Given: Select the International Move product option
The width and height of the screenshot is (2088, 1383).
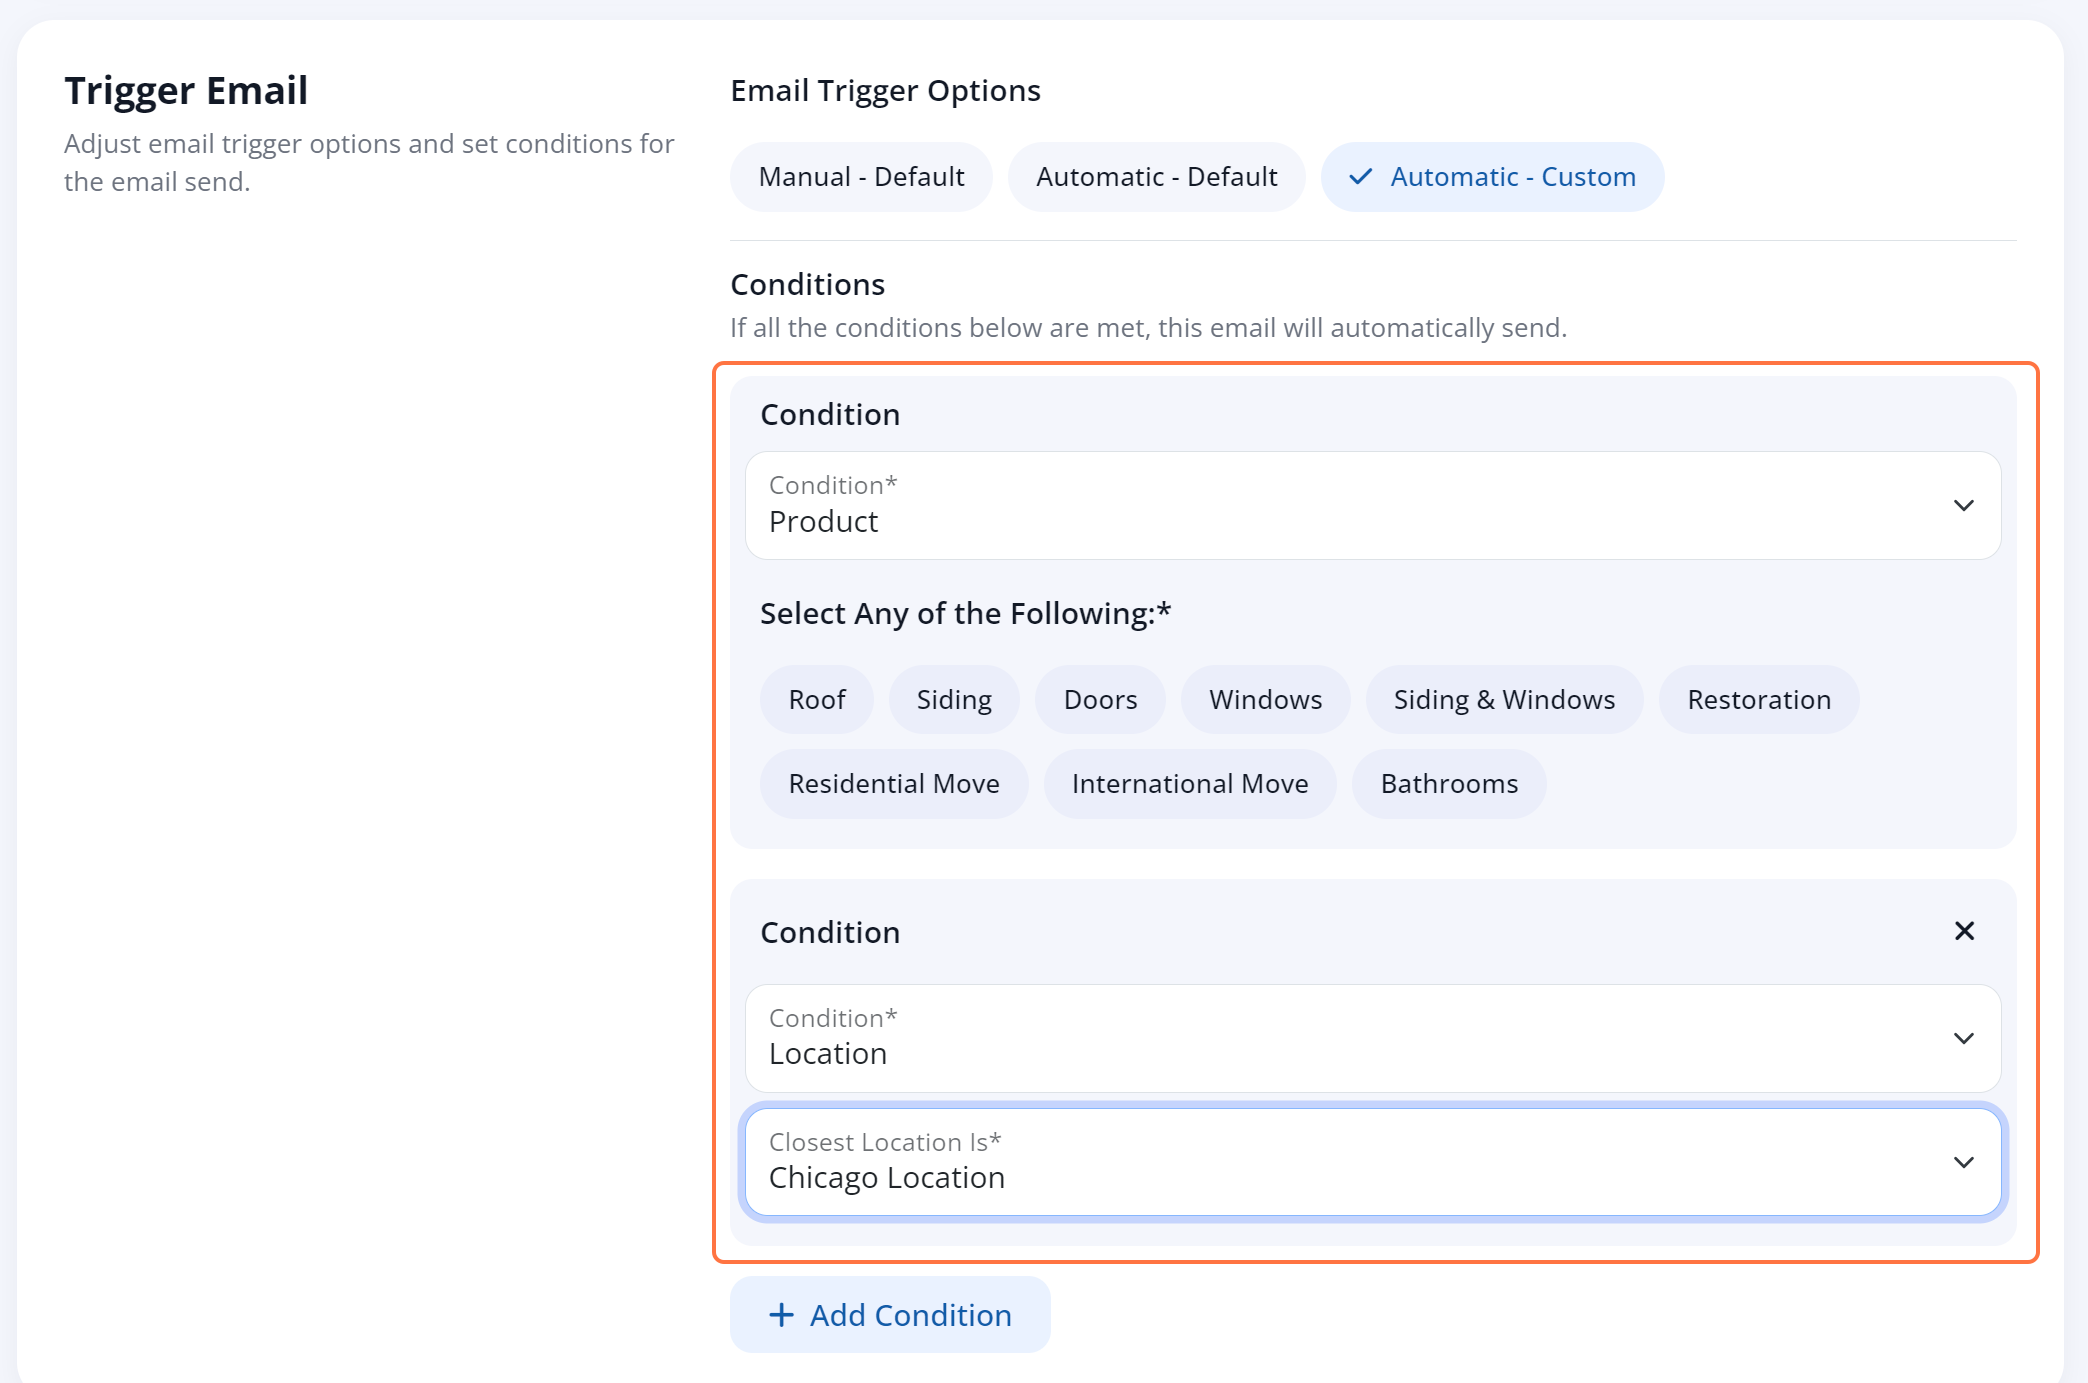Looking at the screenshot, I should tap(1190, 784).
